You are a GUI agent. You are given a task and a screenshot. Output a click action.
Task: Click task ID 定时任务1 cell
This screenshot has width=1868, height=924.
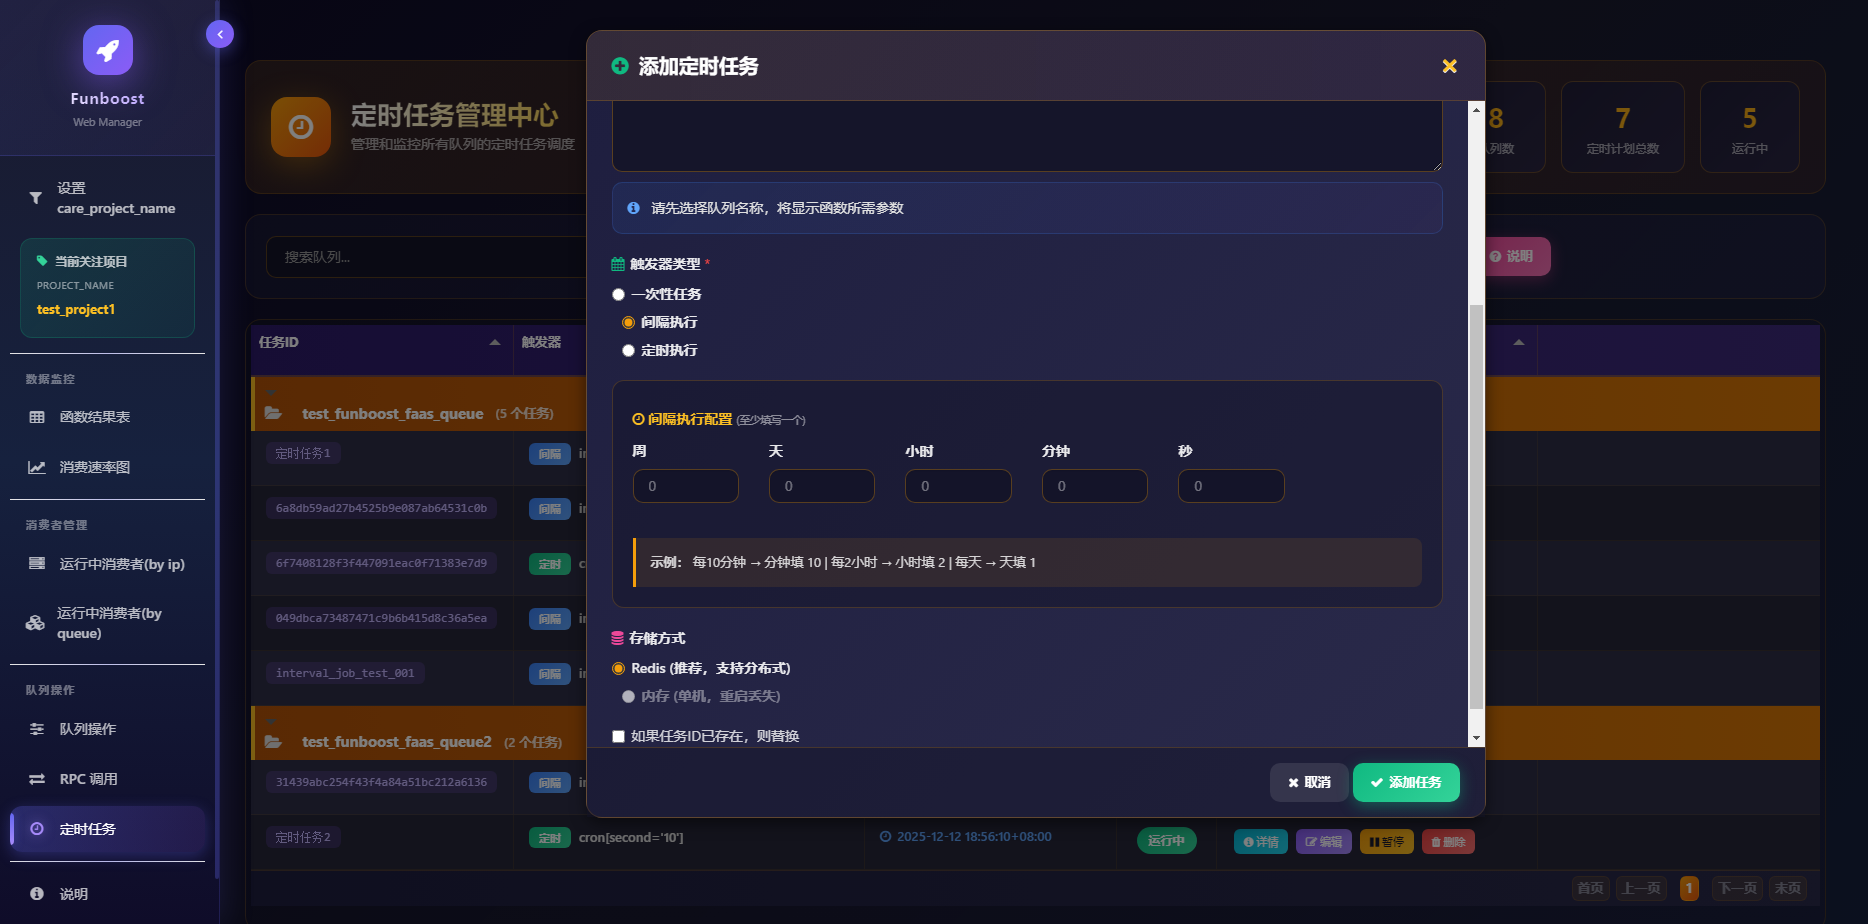tap(303, 453)
